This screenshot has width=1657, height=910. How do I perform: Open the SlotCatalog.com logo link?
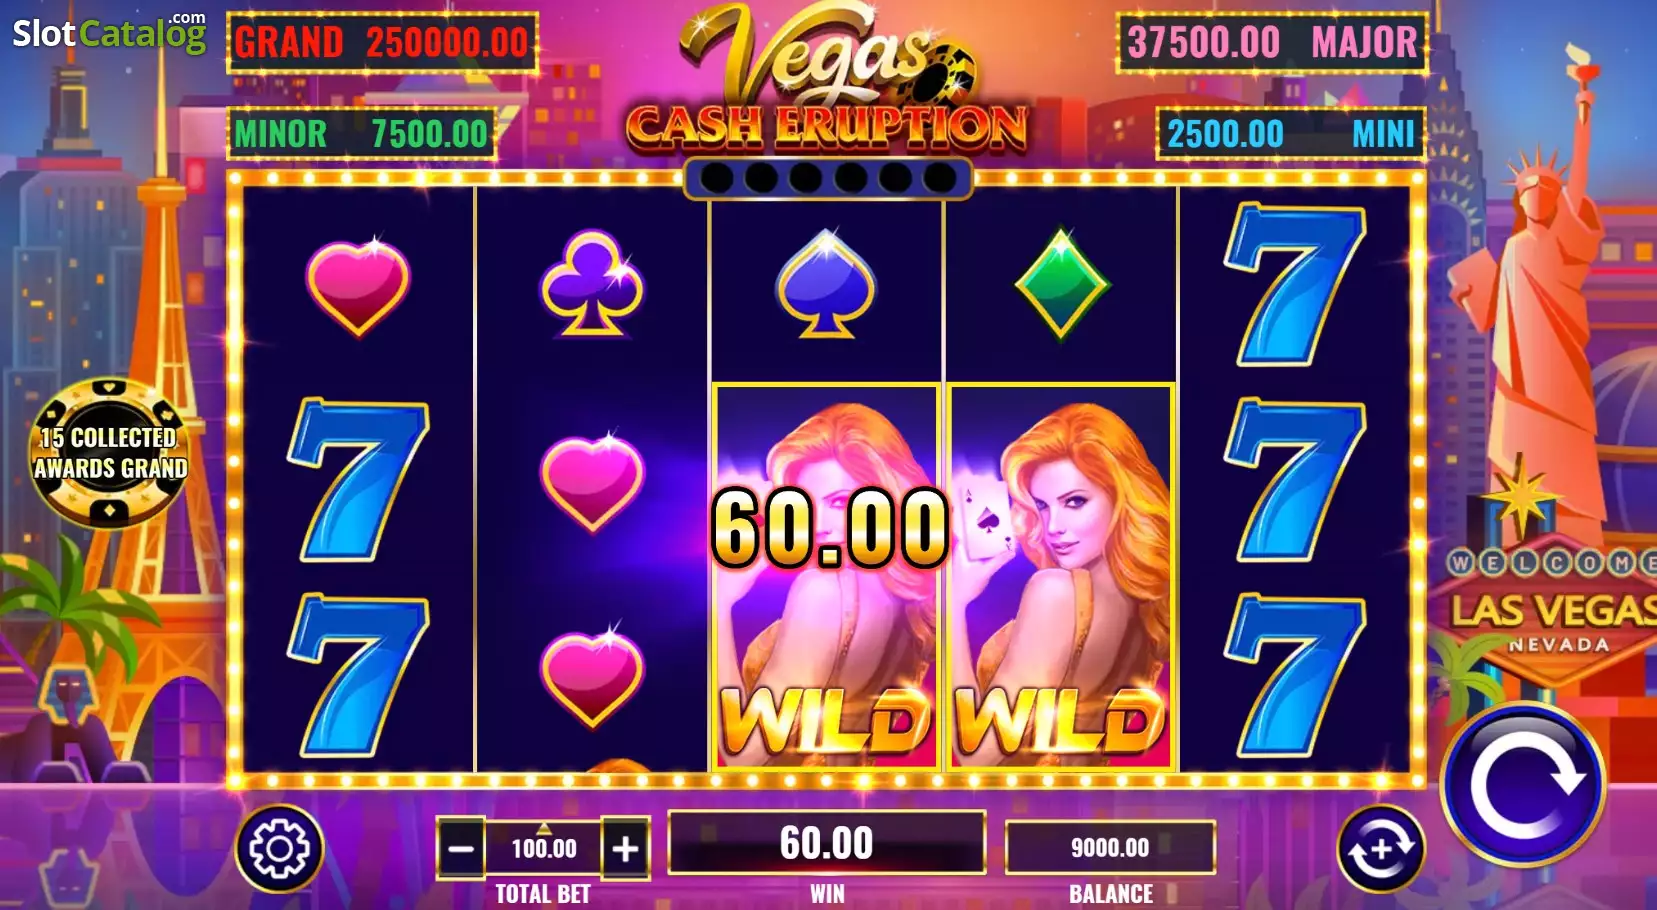pyautogui.click(x=109, y=32)
